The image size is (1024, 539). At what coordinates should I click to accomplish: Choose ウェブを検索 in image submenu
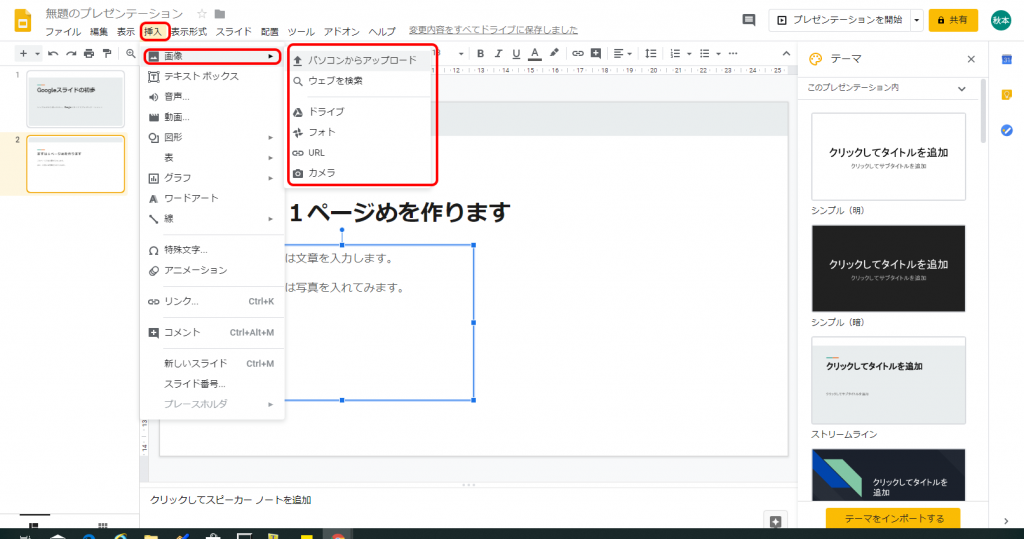point(362,81)
